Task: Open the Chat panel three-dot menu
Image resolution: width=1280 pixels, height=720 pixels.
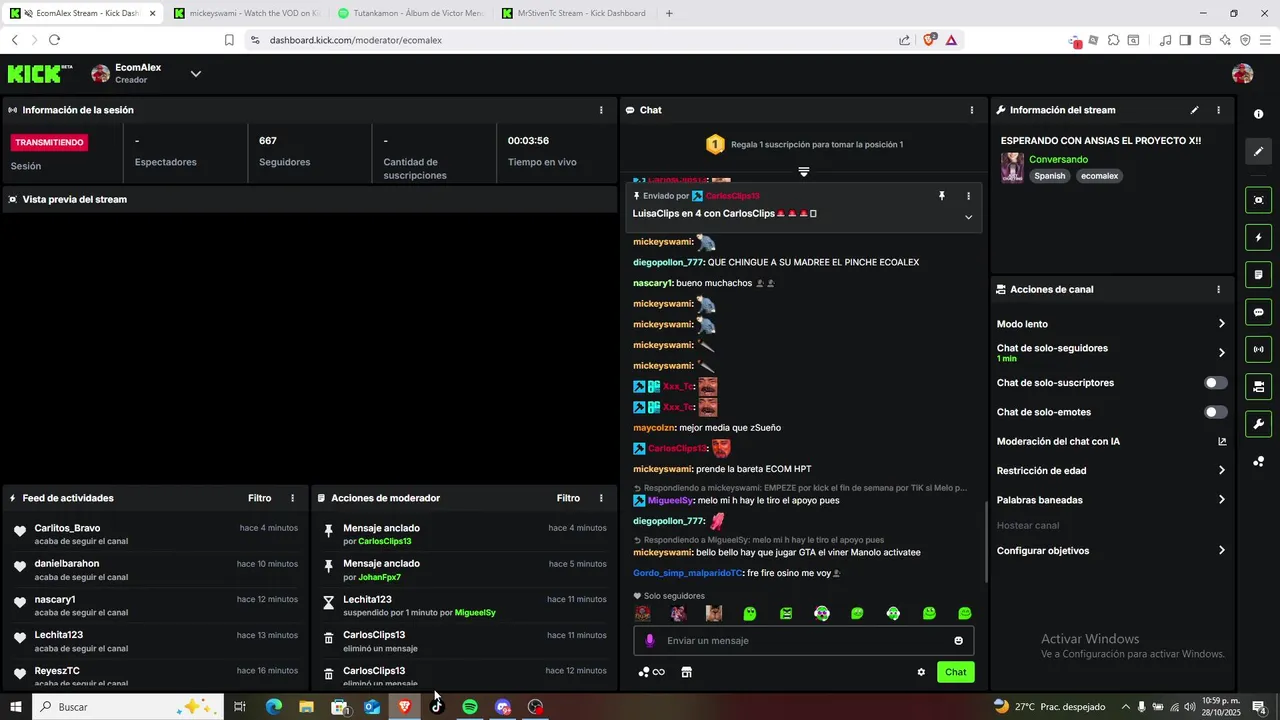Action: (972, 110)
